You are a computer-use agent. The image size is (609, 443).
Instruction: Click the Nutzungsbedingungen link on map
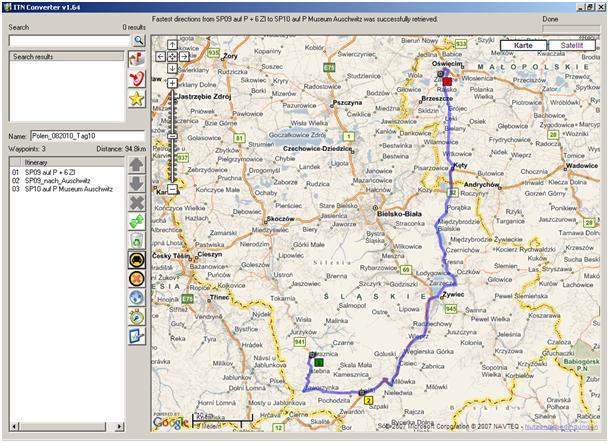[x=561, y=426]
